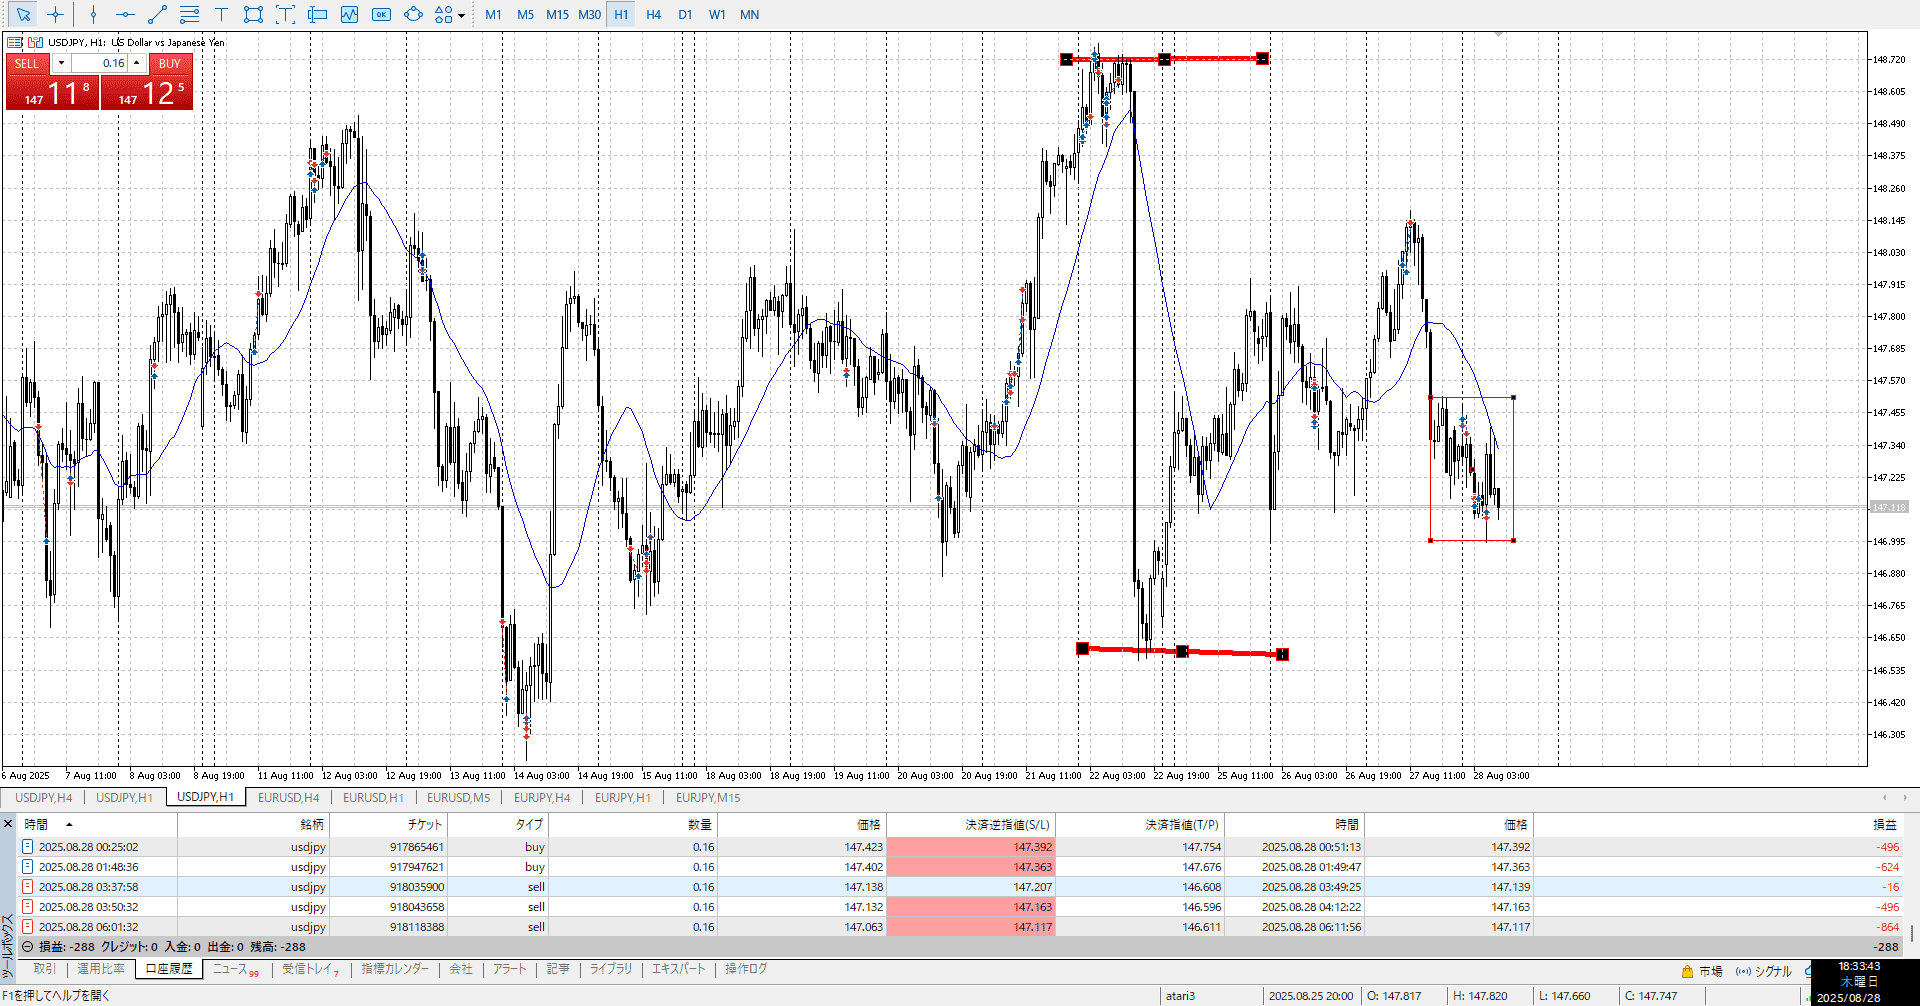The height and width of the screenshot is (1006, 1920).
Task: Toggle the M15 timeframe button
Action: pos(557,15)
